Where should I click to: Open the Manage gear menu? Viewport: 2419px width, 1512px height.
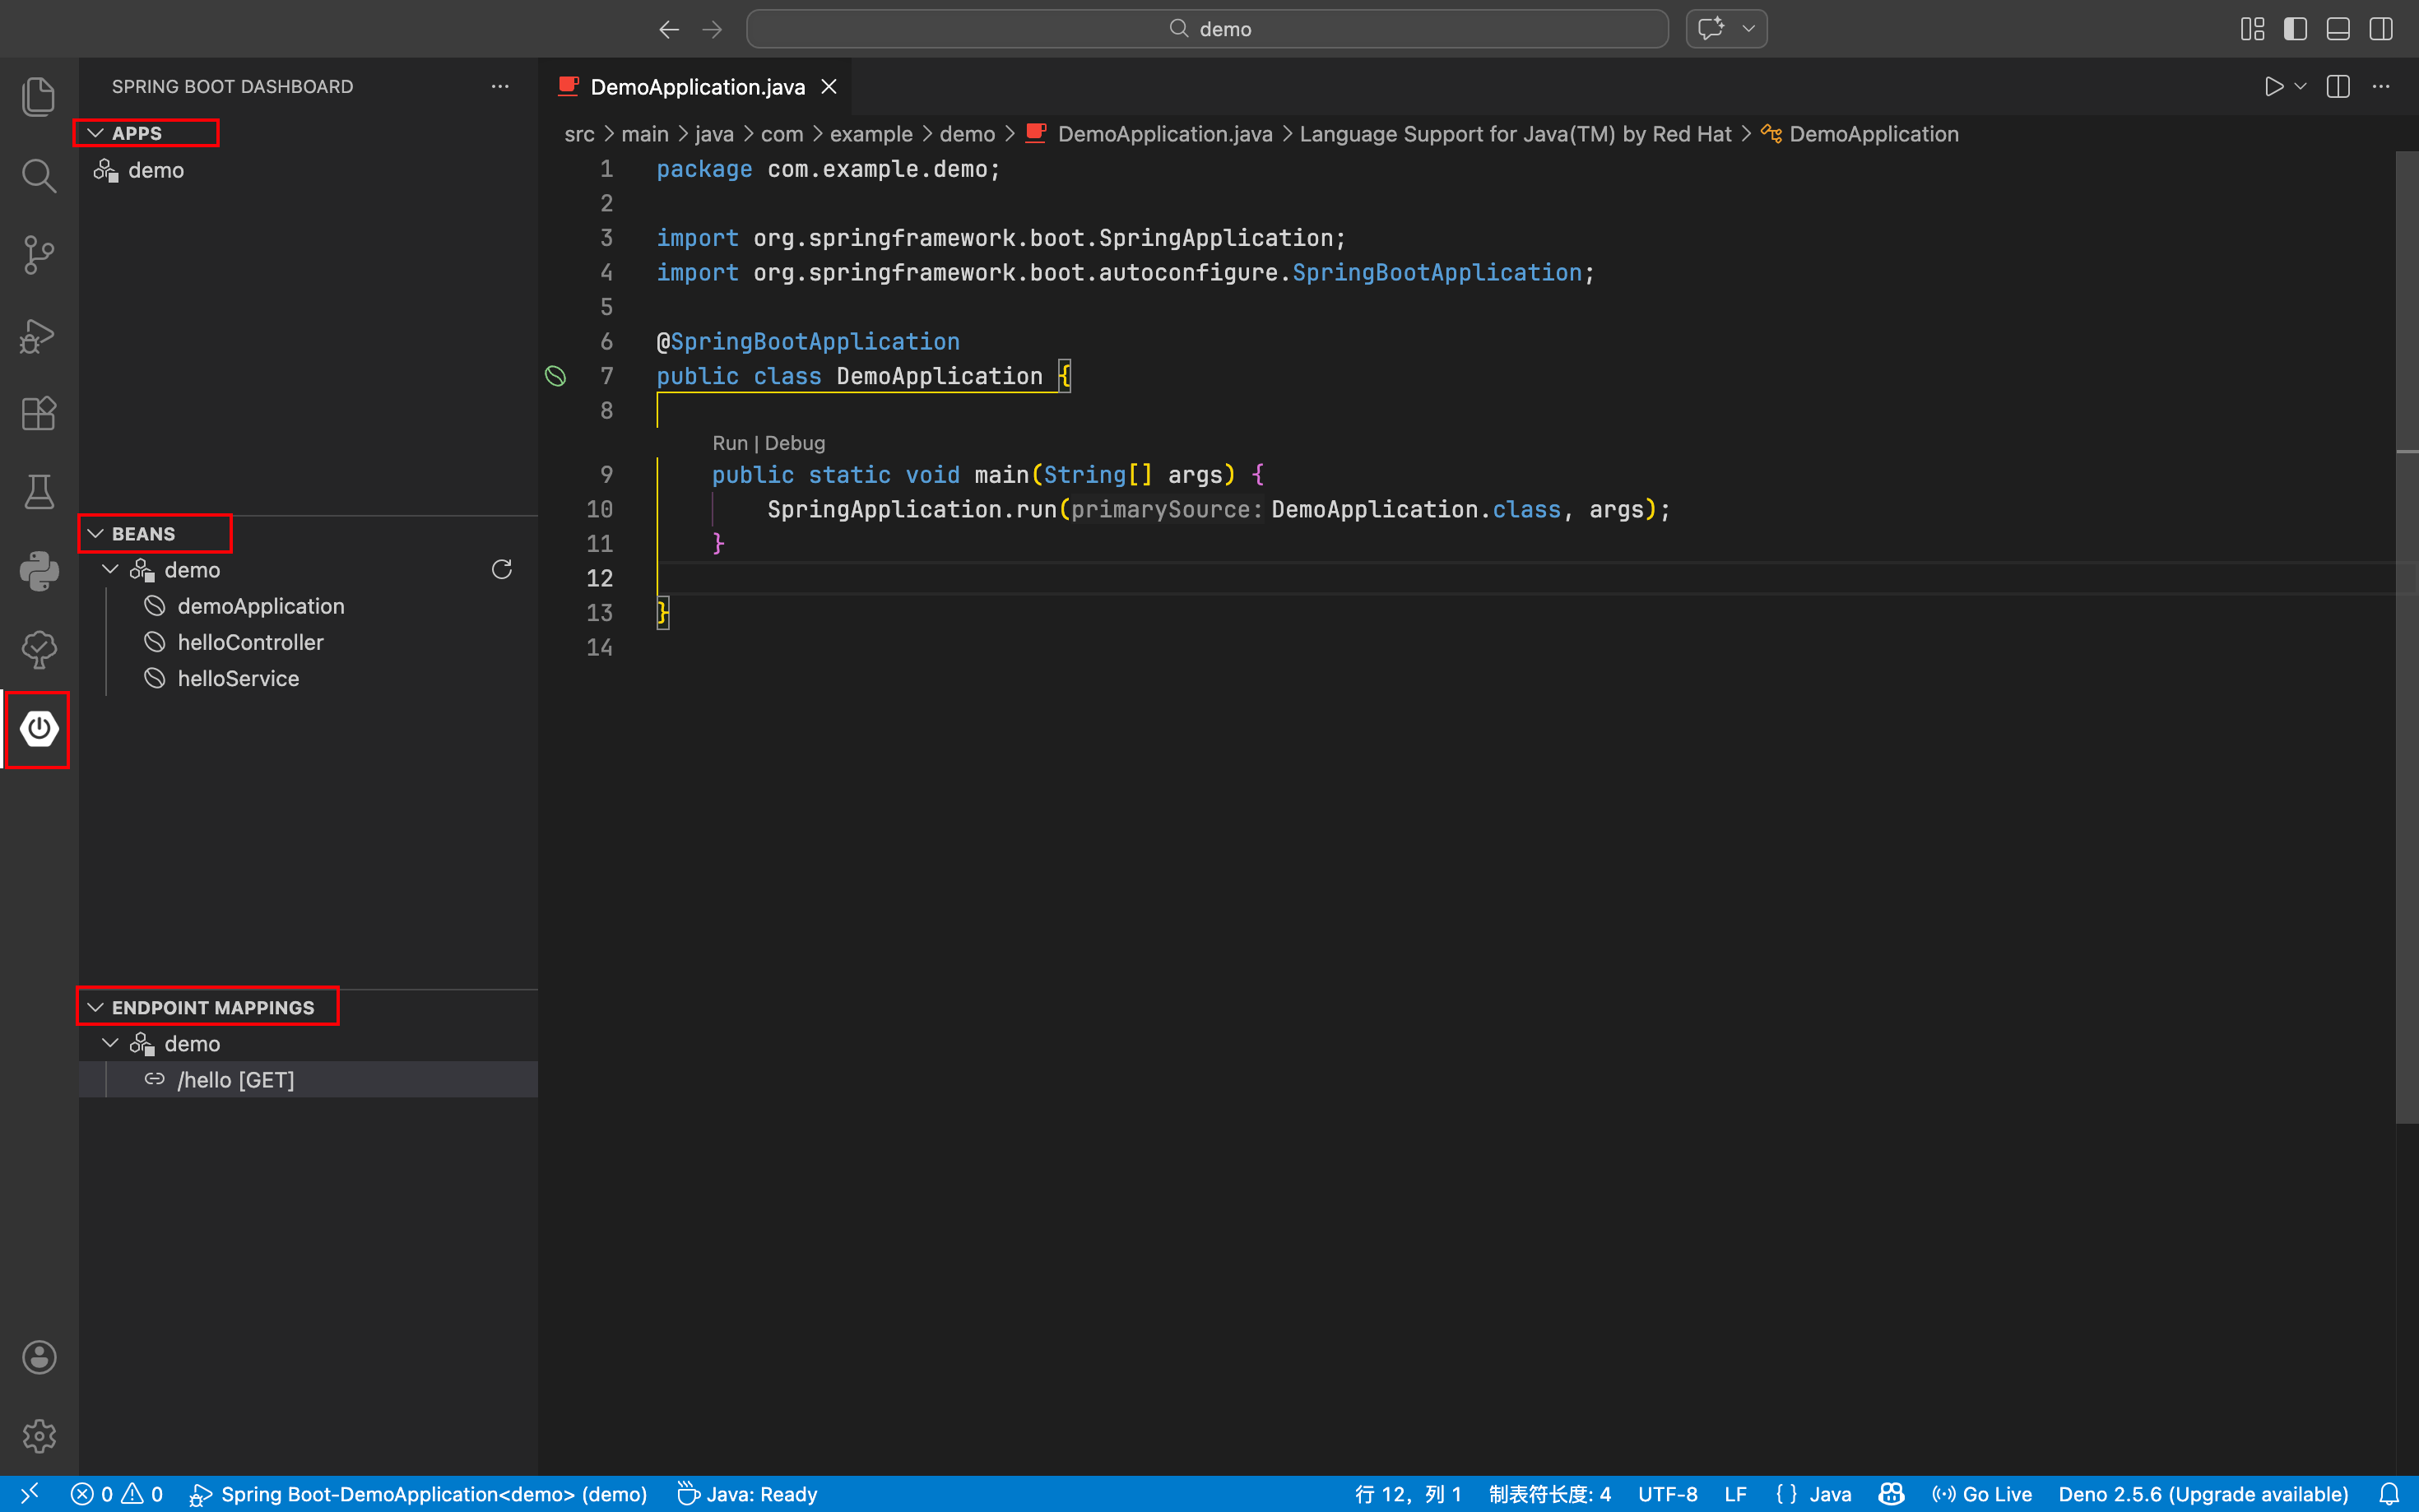pyautogui.click(x=39, y=1436)
